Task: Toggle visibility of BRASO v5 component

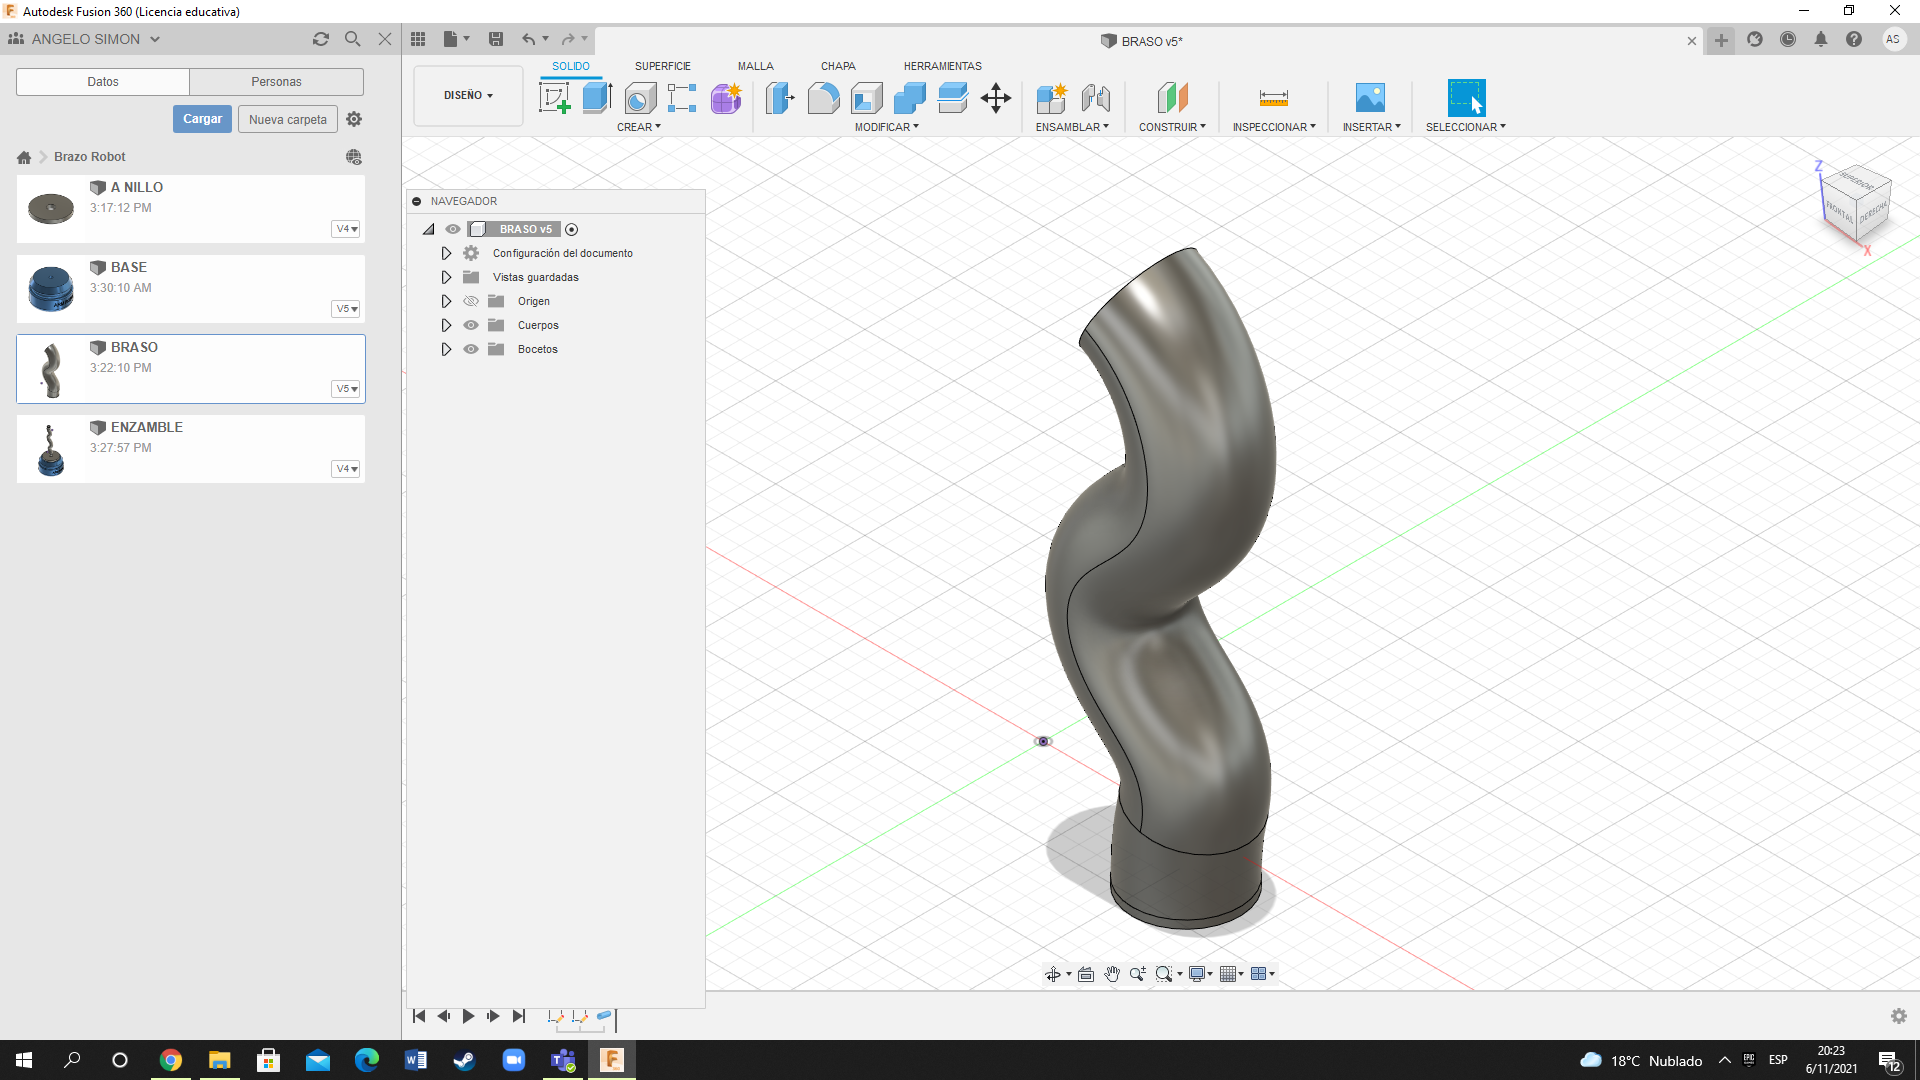Action: pyautogui.click(x=453, y=229)
